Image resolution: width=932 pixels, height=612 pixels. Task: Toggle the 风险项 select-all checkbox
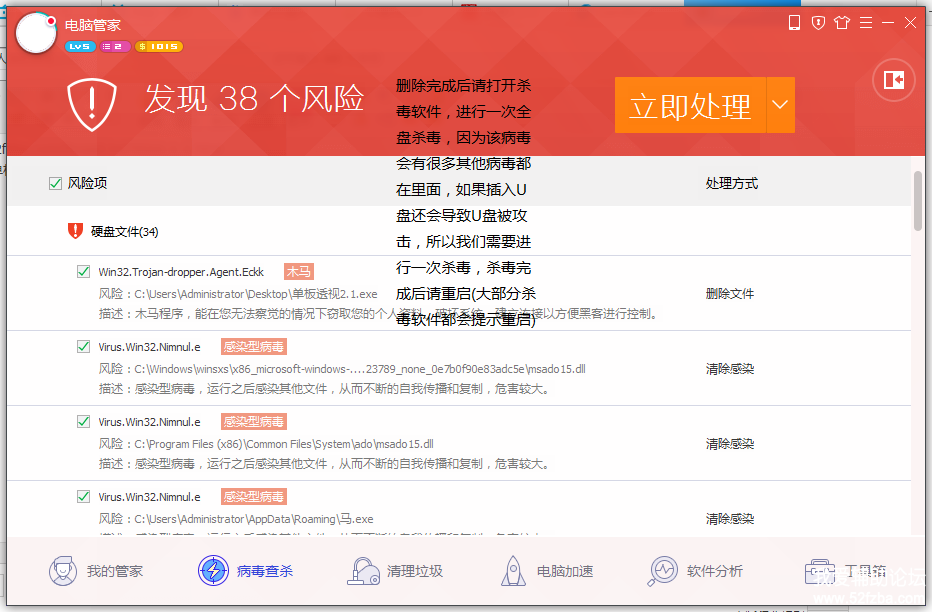pyautogui.click(x=55, y=184)
